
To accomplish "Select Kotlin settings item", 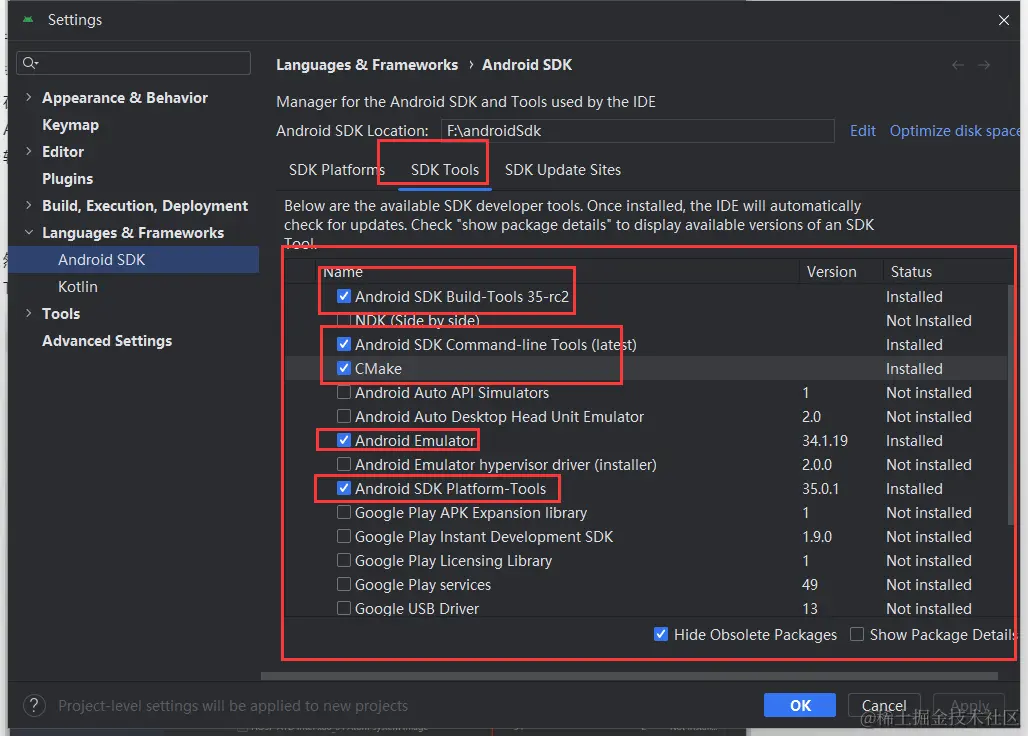I will pos(77,286).
